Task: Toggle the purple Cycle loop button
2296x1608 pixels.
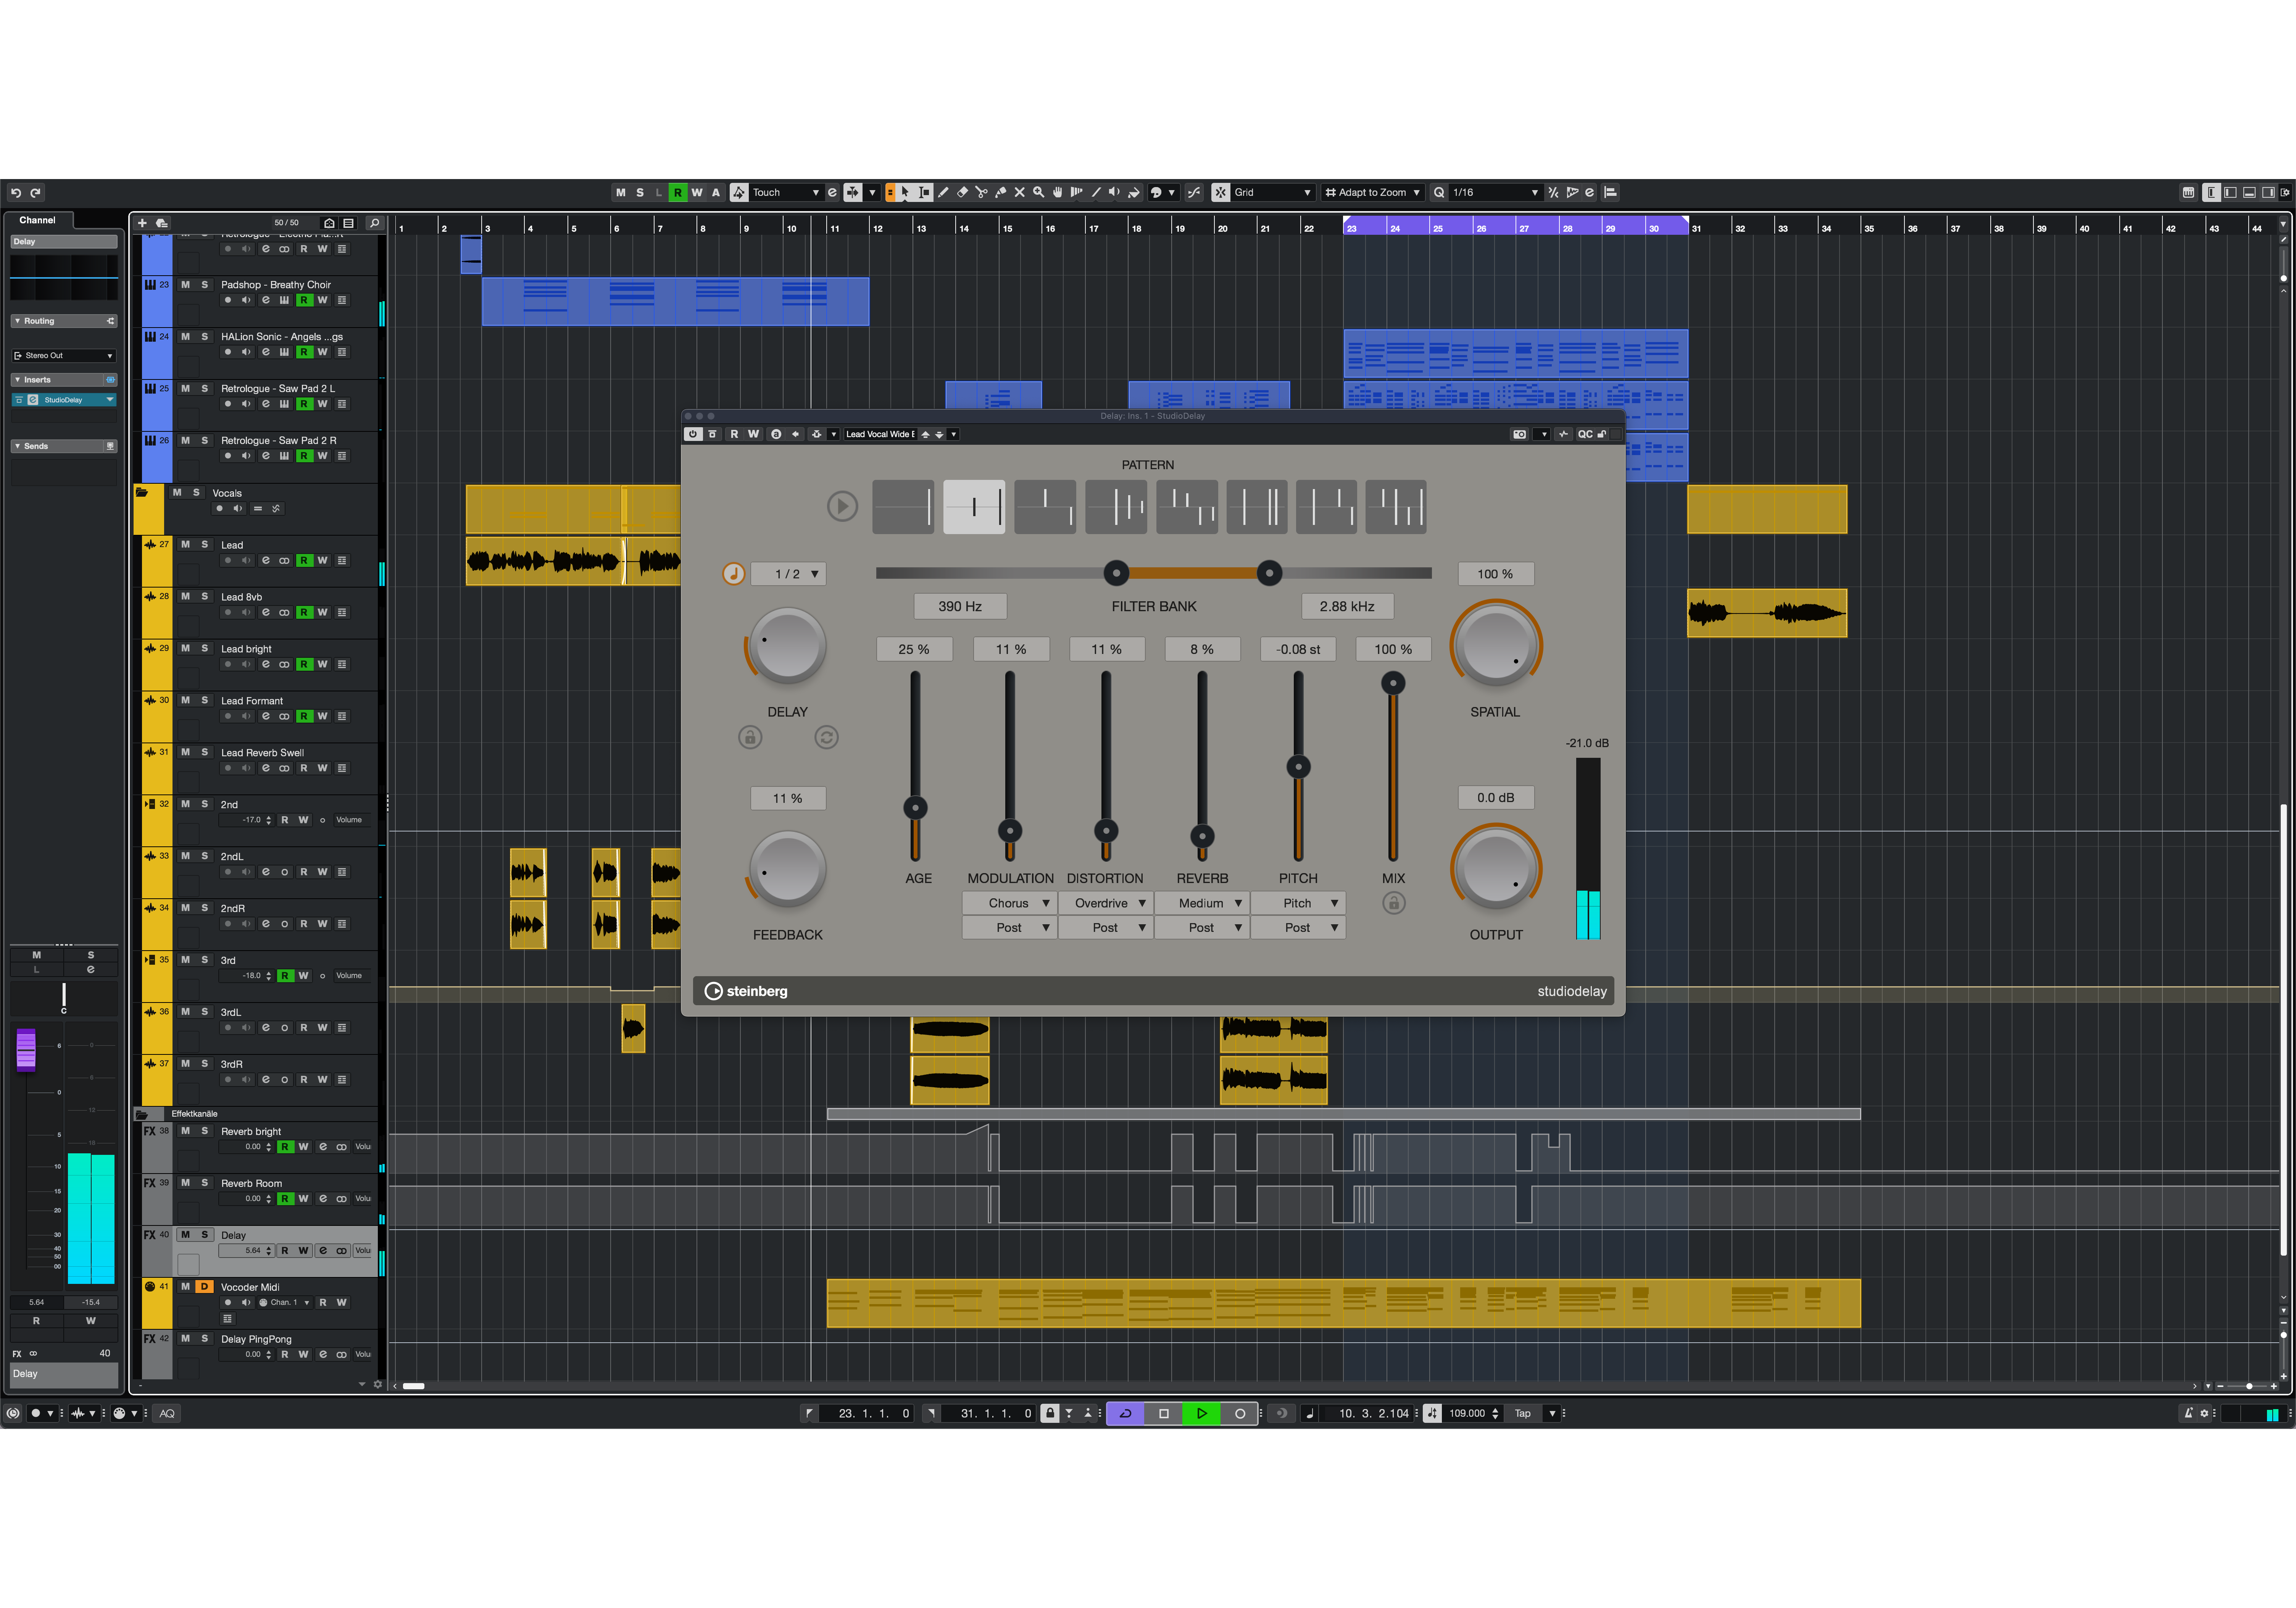Action: click(1125, 1413)
